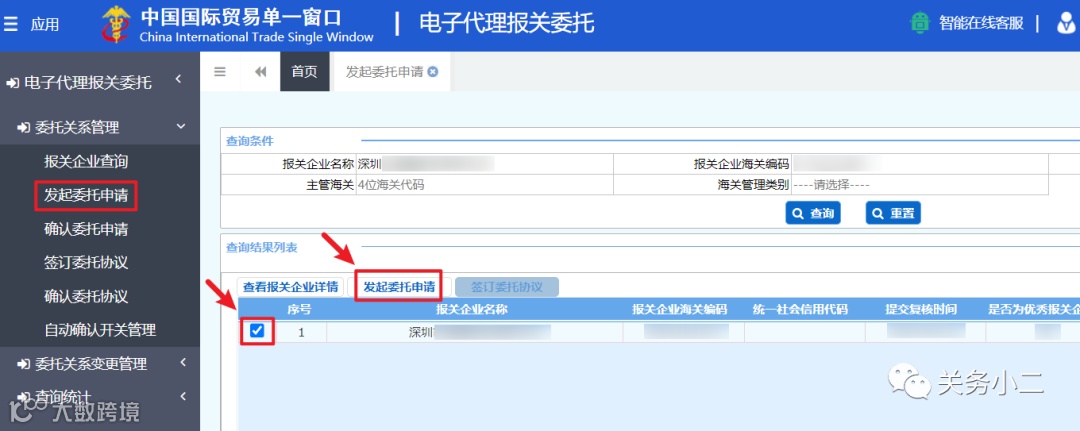The image size is (1080, 431).
Task: Click the 智能在线客服 header link
Action: pos(981,23)
